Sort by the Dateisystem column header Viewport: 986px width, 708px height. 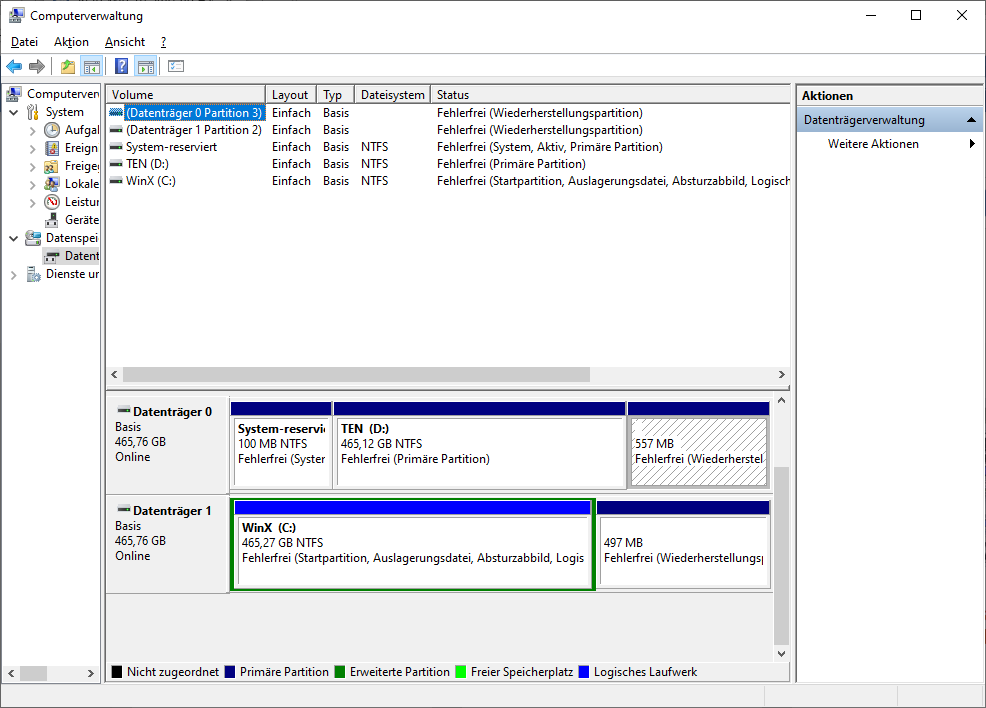click(392, 94)
